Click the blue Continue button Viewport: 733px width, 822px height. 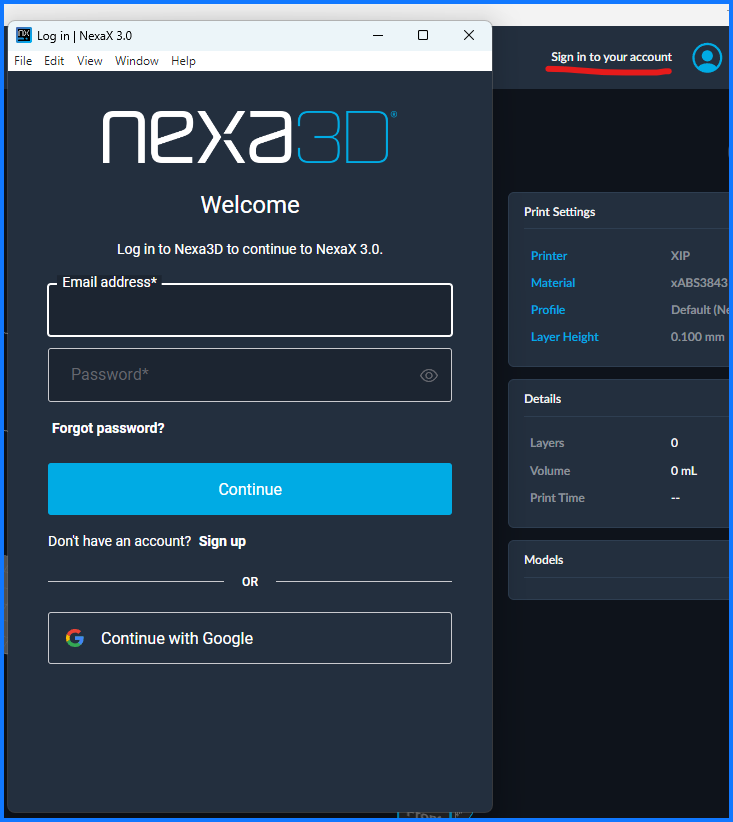click(x=250, y=489)
